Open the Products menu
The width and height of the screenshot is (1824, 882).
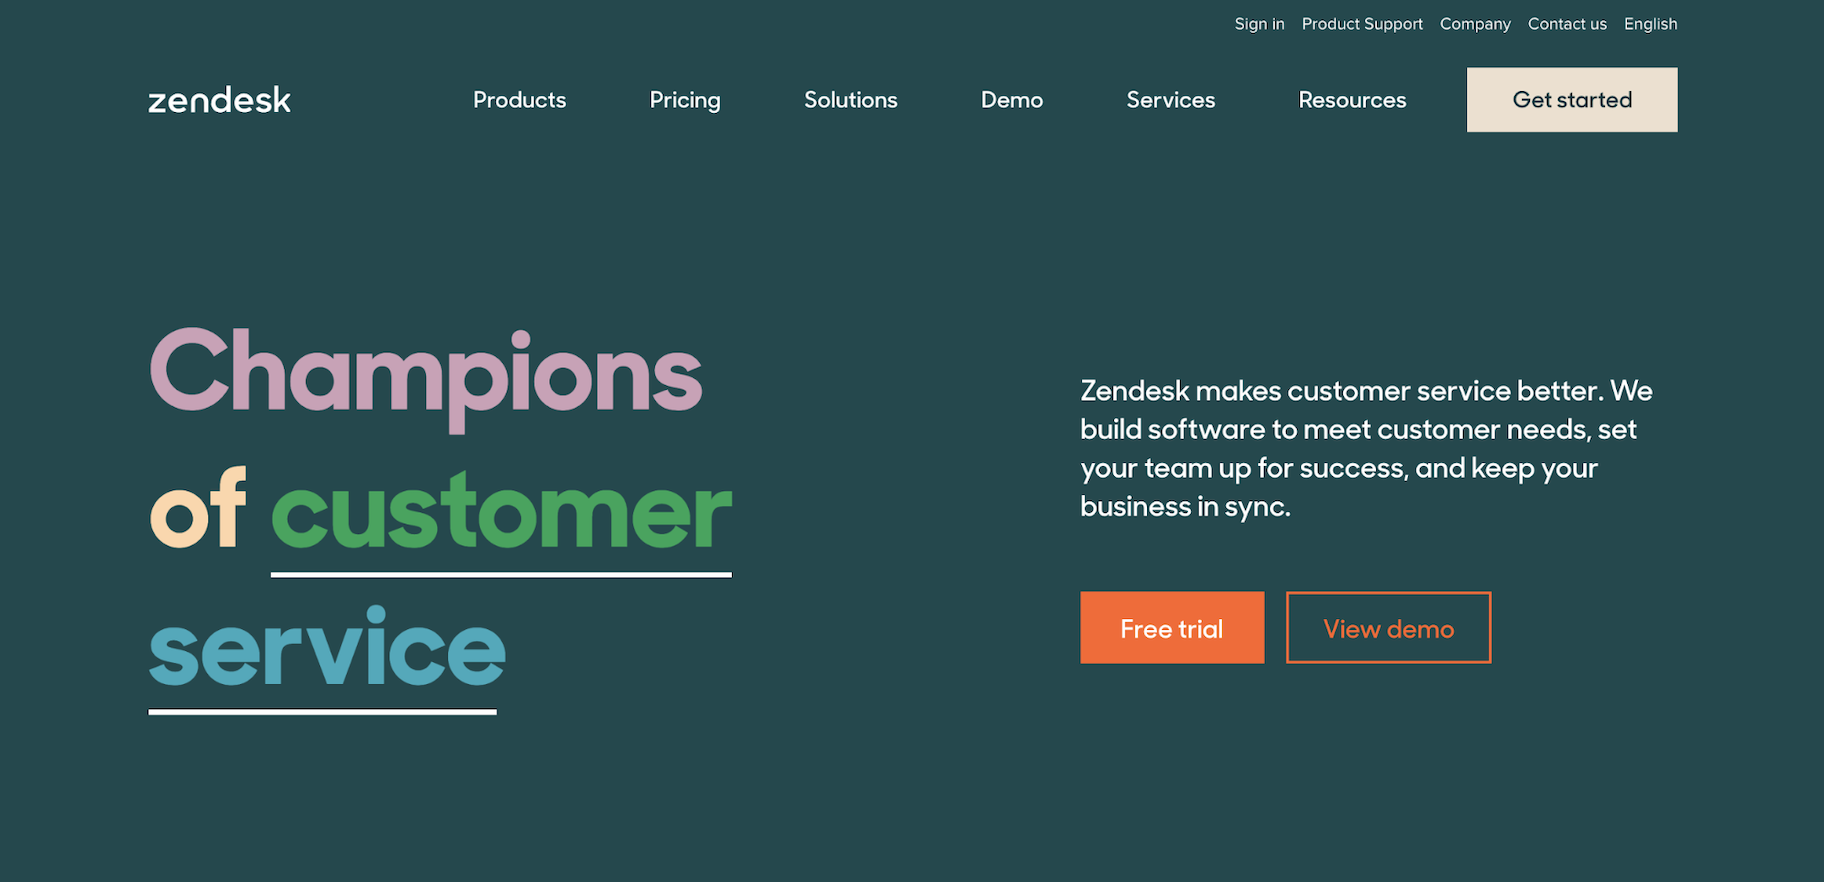pos(519,100)
